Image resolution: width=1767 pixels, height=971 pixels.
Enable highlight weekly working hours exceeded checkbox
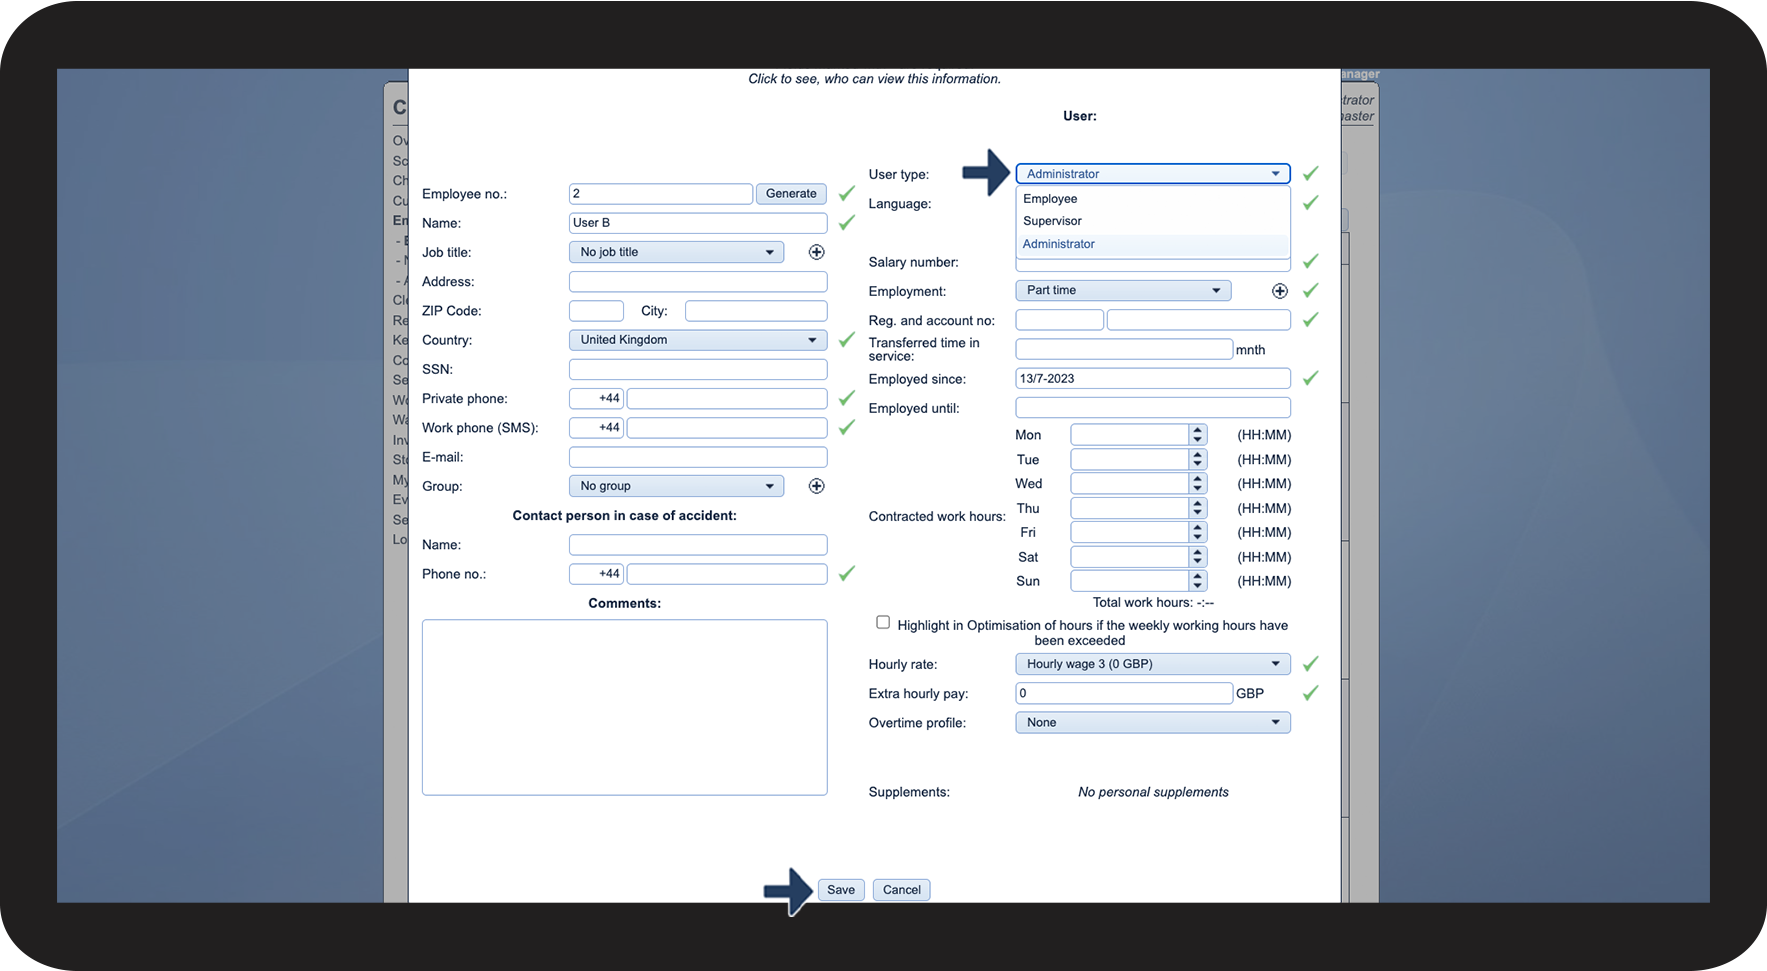[x=883, y=622]
